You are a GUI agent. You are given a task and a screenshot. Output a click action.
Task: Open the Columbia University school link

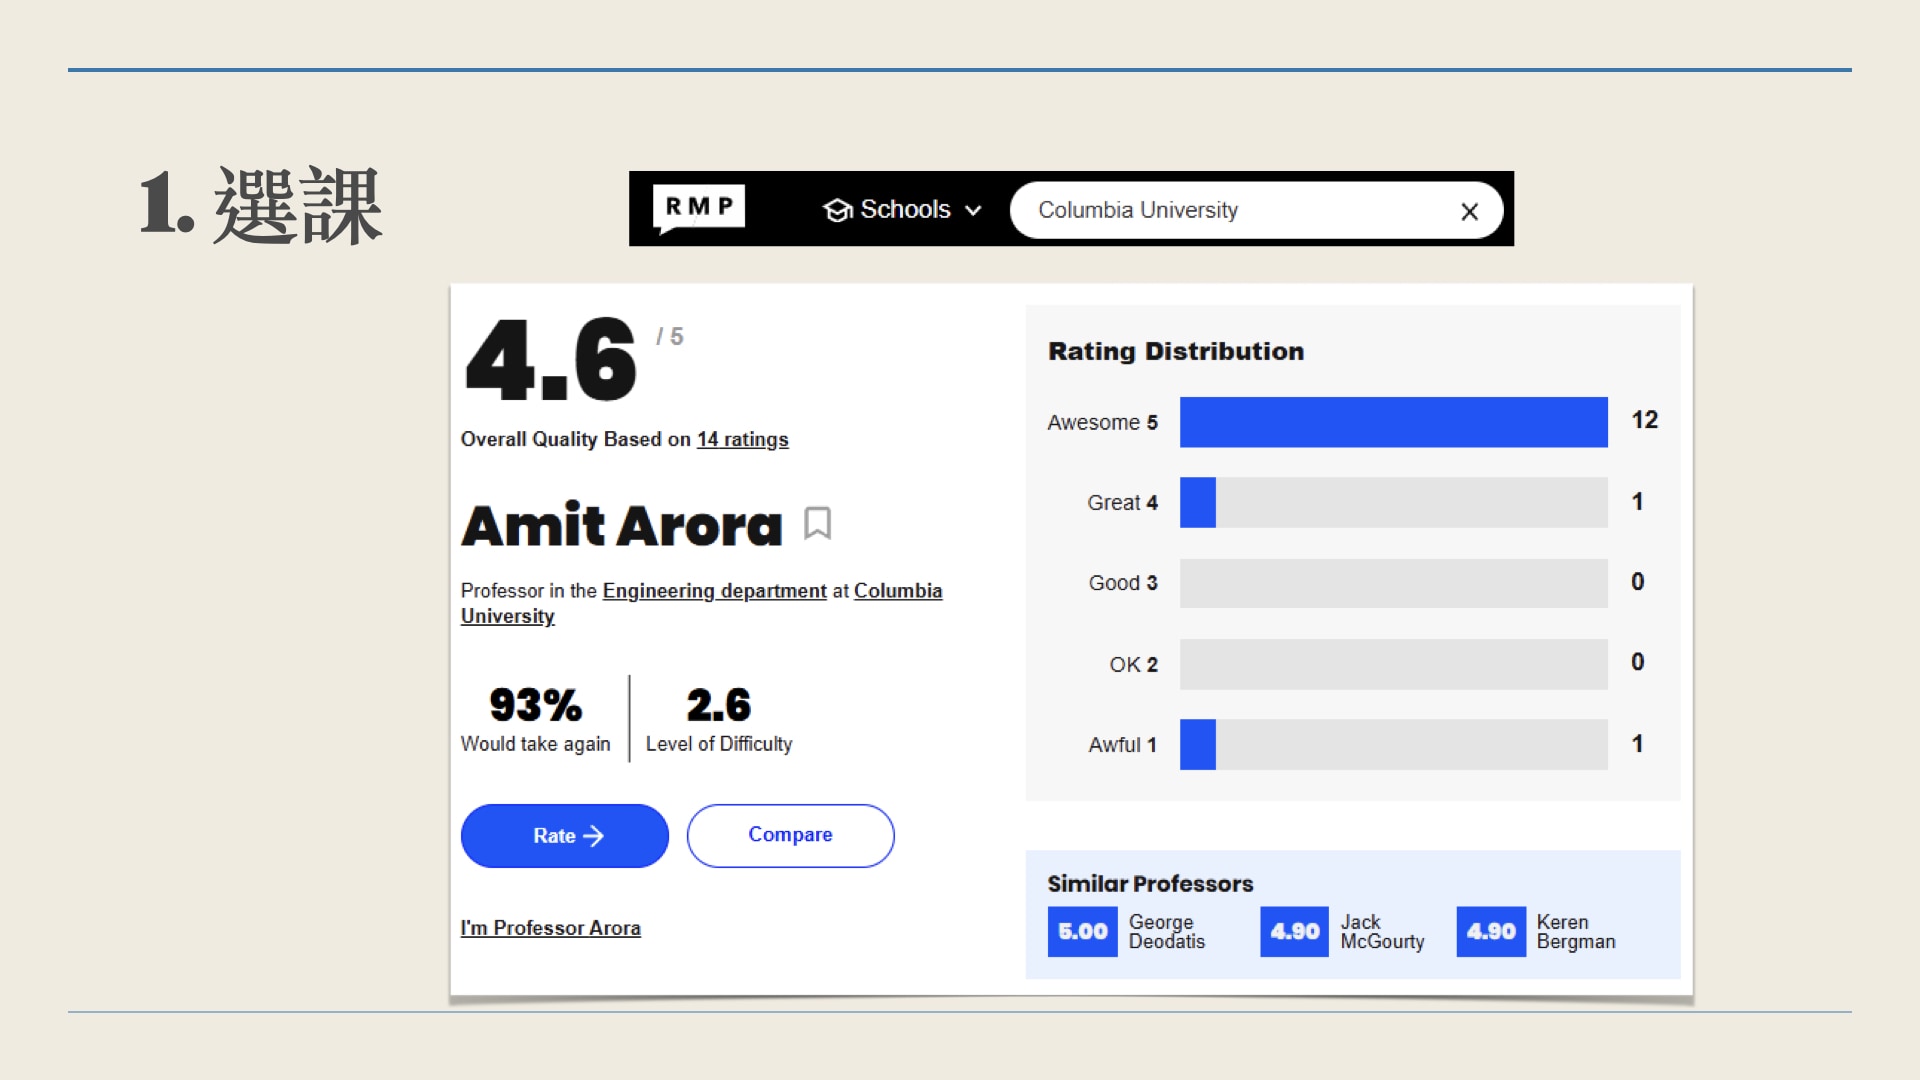click(701, 603)
